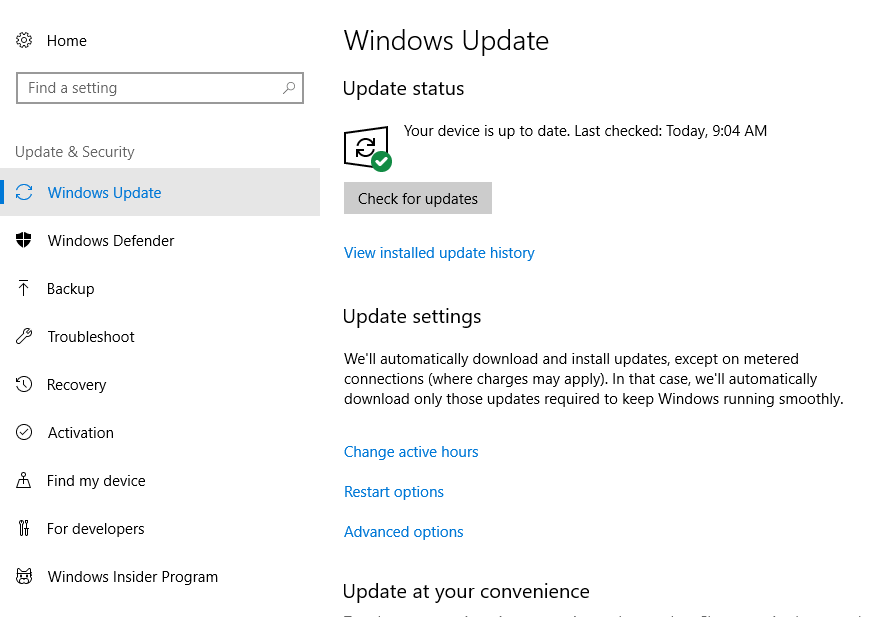Click the Find my device person icon
Viewport: 887px width, 617px height.
(x=24, y=480)
